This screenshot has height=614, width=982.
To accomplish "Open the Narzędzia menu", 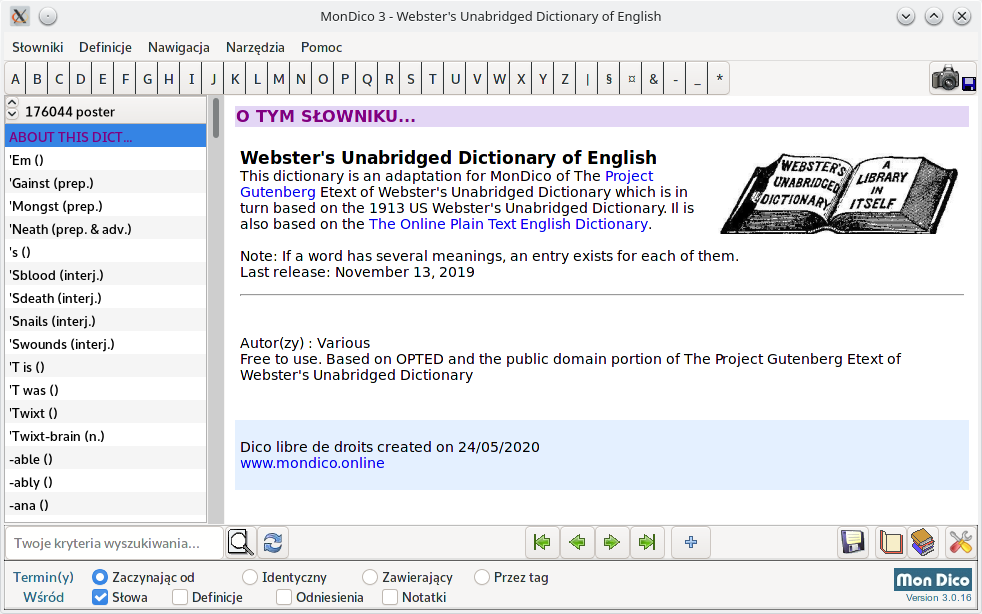I will pos(255,47).
